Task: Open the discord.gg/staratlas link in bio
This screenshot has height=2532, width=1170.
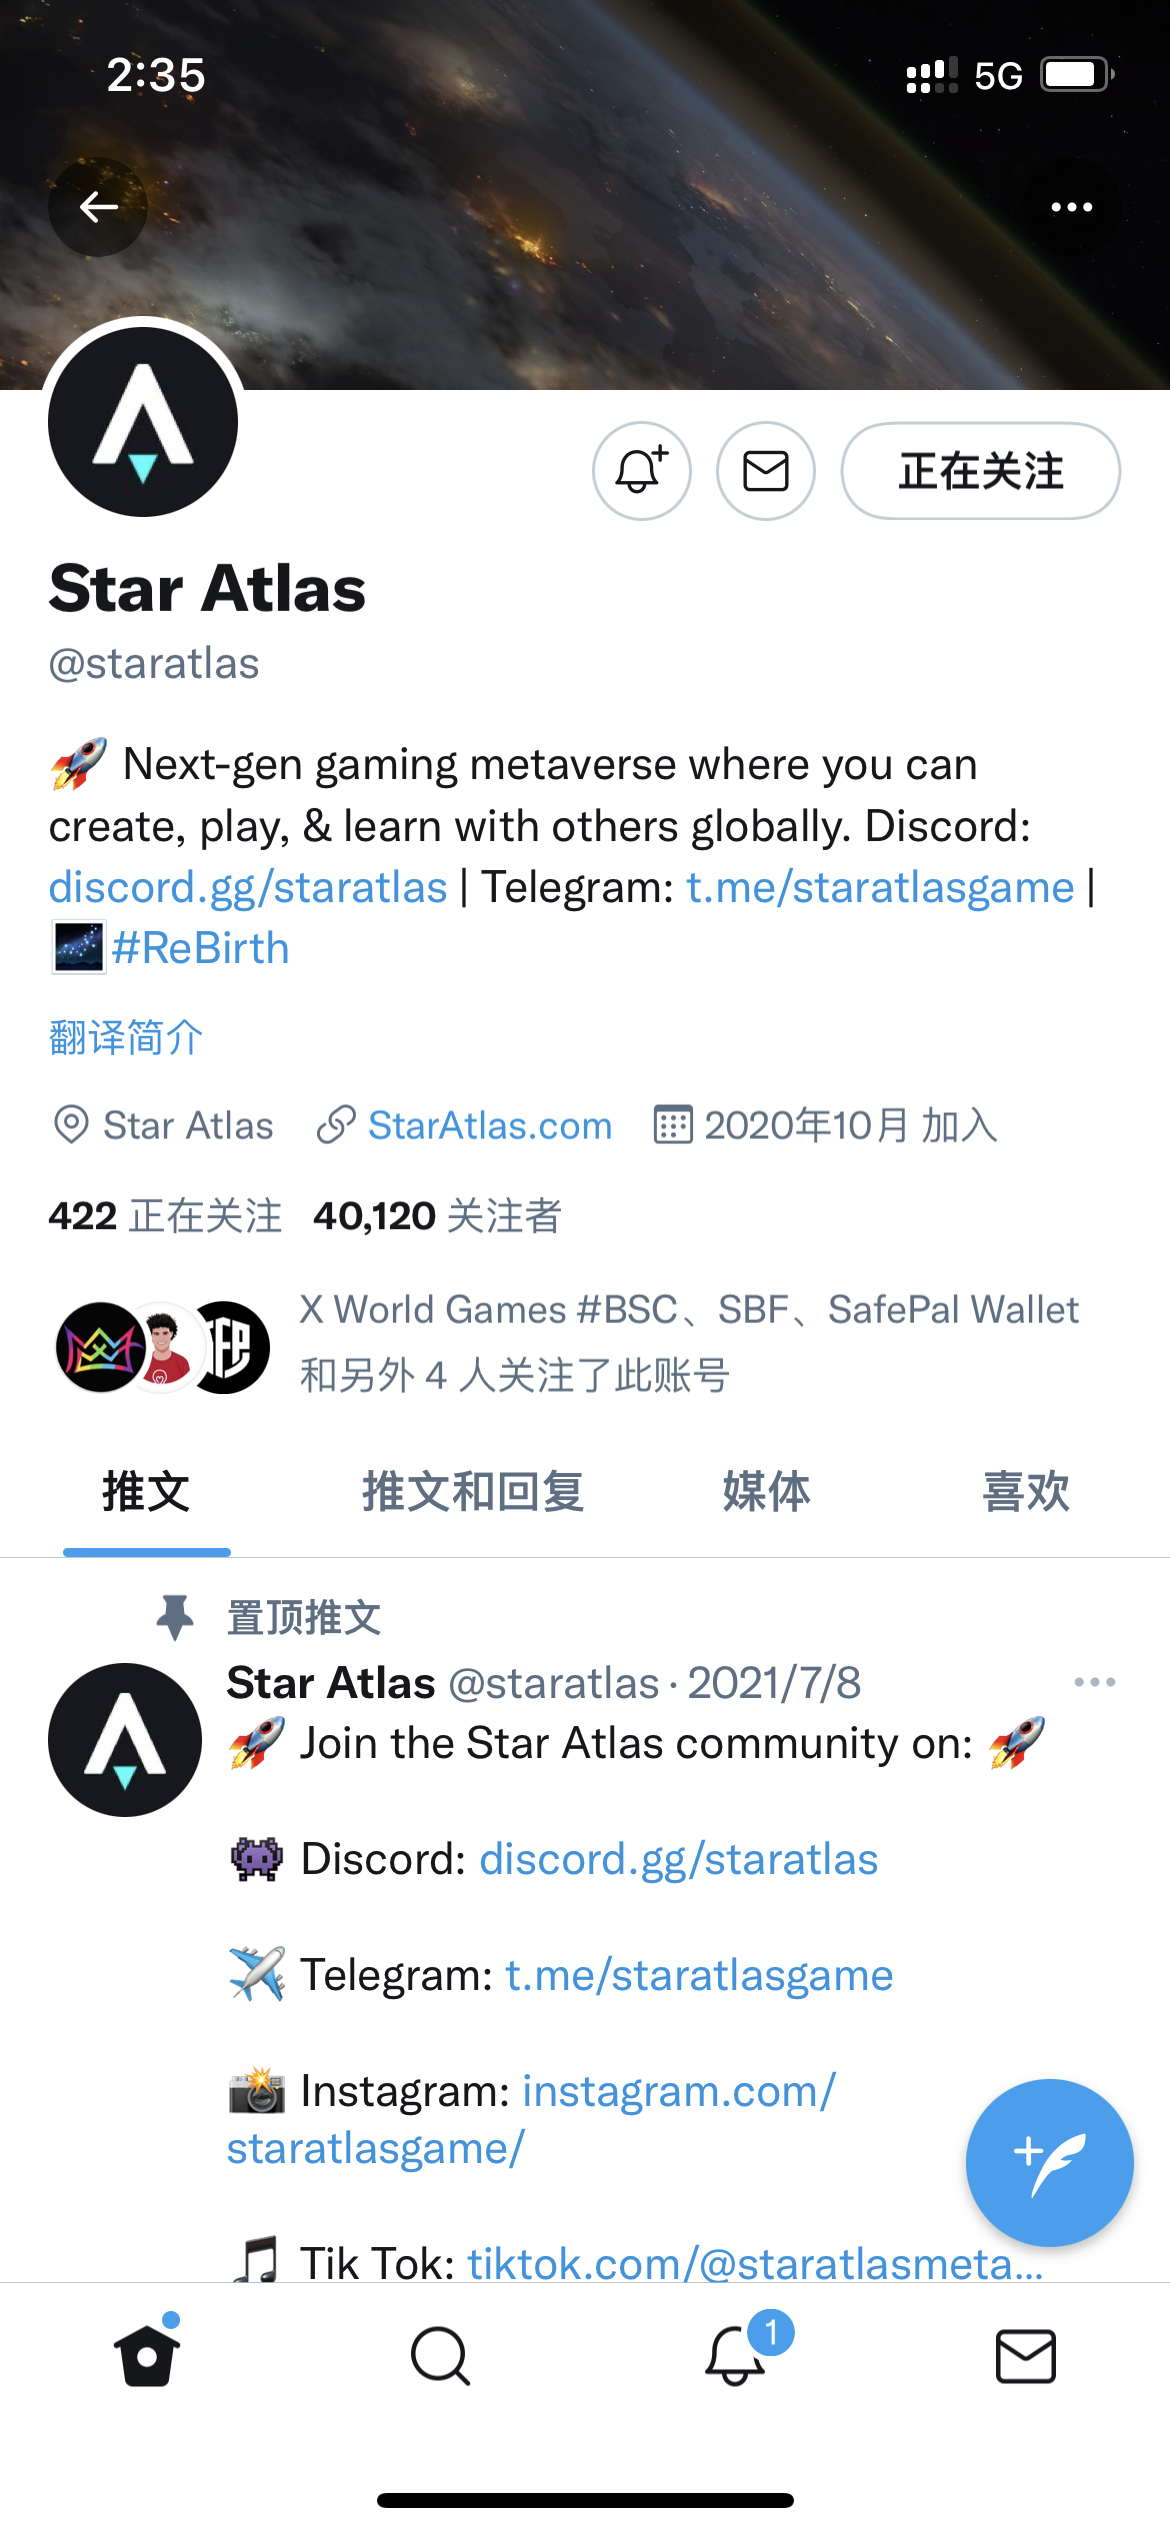Action: (x=248, y=887)
